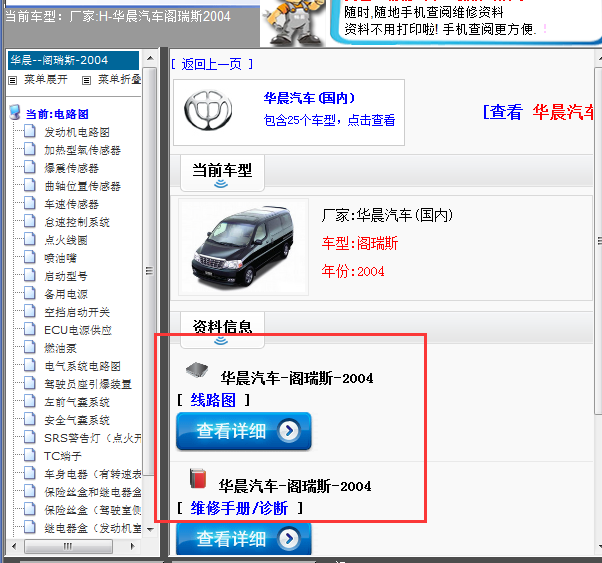Click the page icon for 喷油嘴
Image resolution: width=602 pixels, height=563 pixels.
coord(30,257)
